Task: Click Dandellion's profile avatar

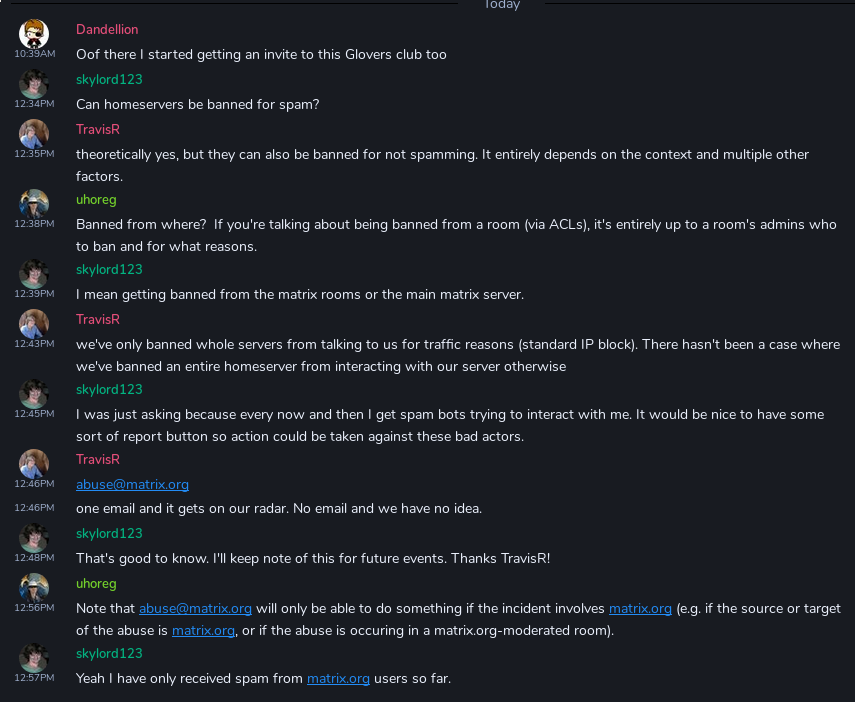Action: point(34,33)
